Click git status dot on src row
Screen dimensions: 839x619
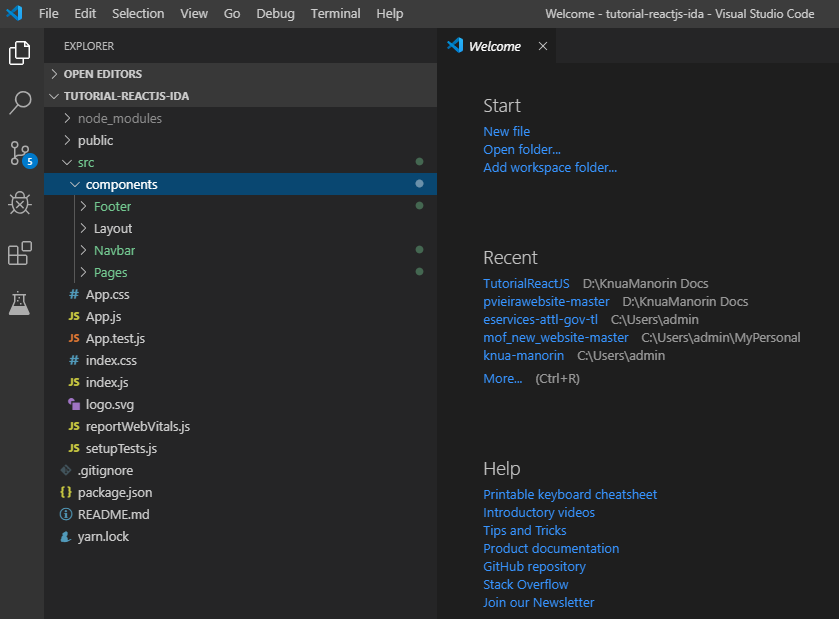coord(420,162)
